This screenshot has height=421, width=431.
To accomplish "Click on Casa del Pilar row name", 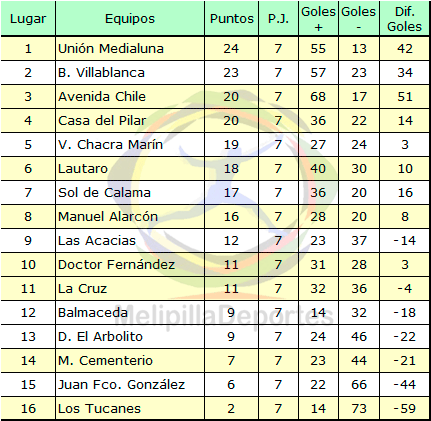I will (102, 121).
